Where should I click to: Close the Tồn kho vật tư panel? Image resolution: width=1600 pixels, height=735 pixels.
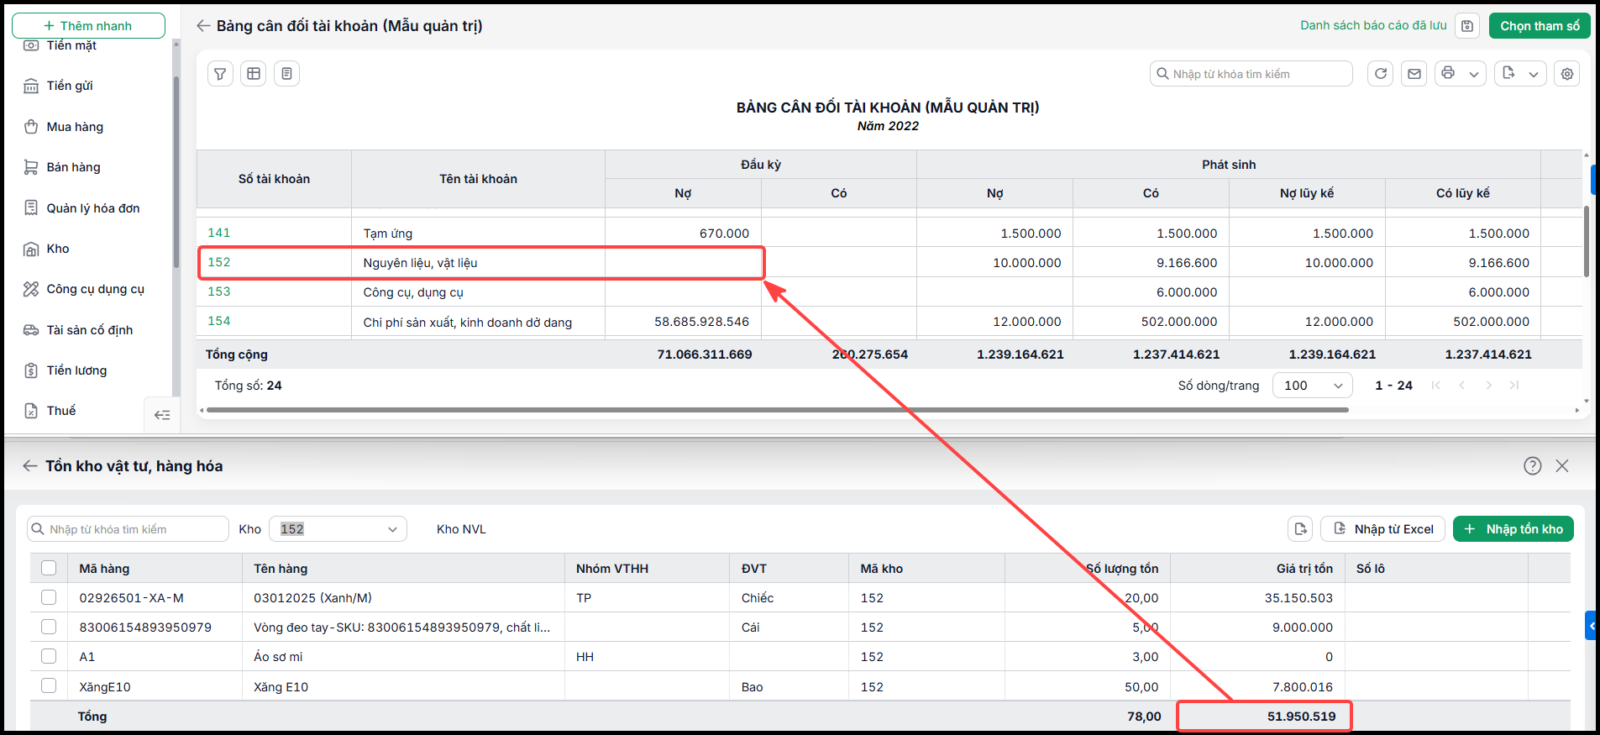pos(1562,466)
